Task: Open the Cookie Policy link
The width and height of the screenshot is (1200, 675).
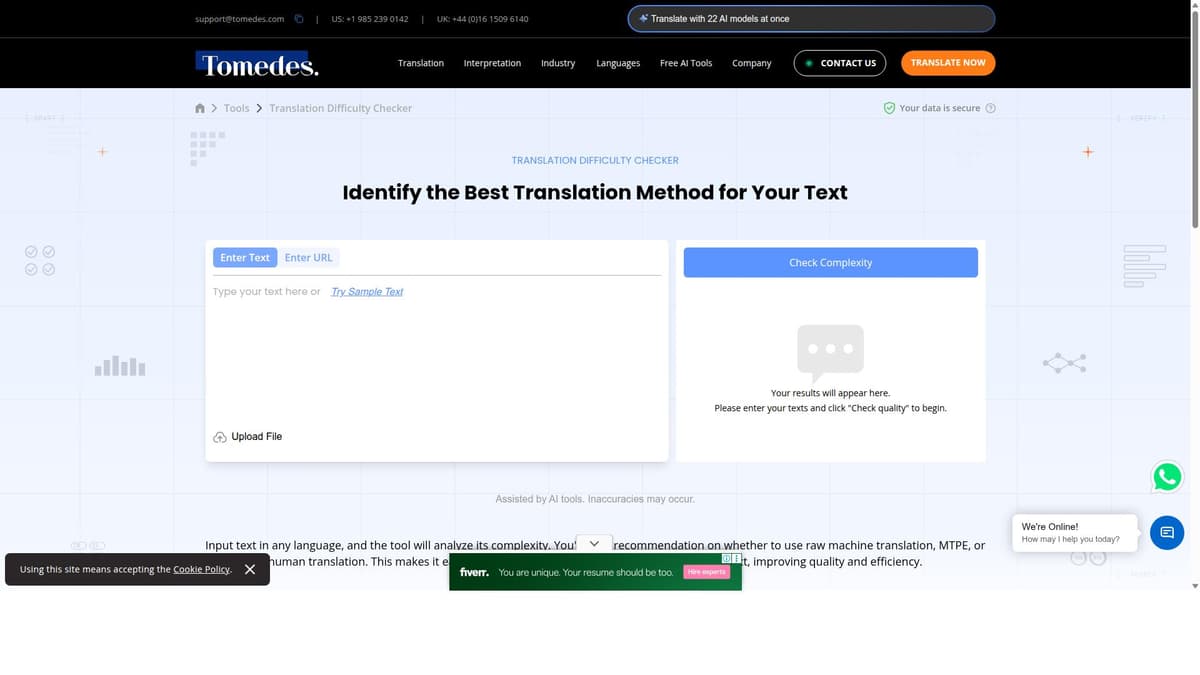Action: [x=202, y=569]
